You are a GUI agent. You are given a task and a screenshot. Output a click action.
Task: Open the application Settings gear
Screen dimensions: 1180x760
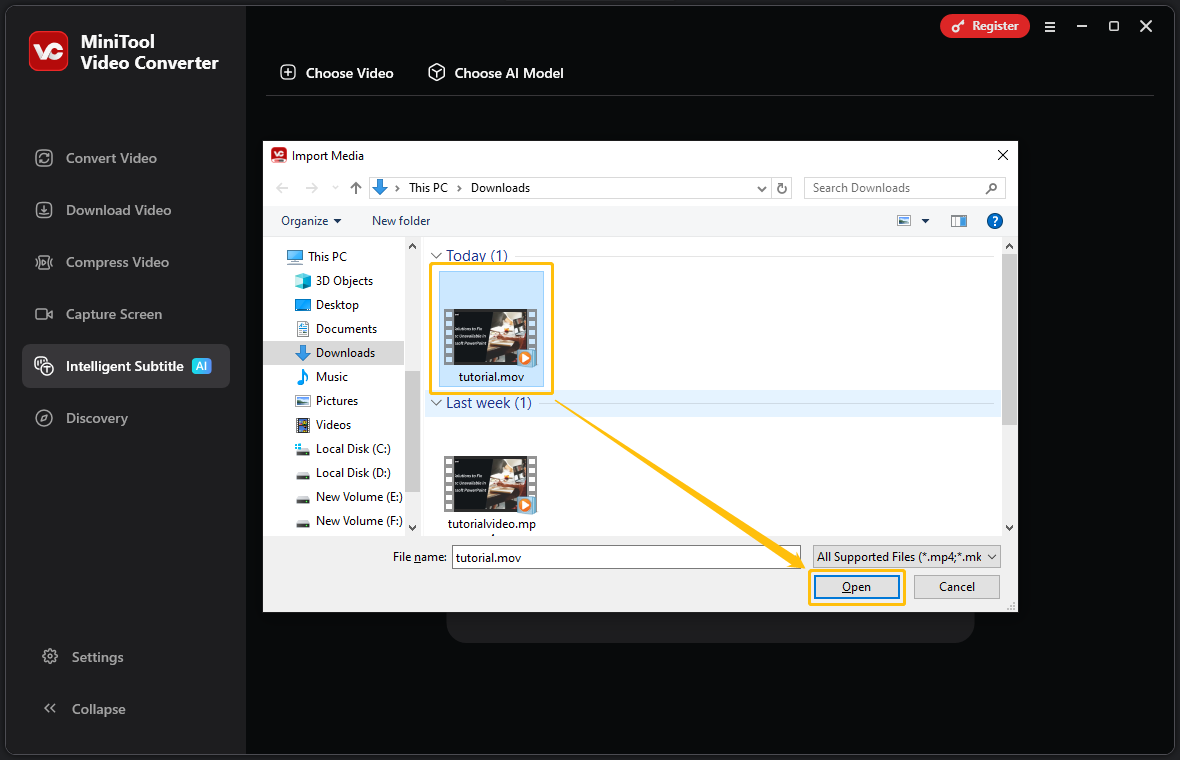pyautogui.click(x=83, y=657)
